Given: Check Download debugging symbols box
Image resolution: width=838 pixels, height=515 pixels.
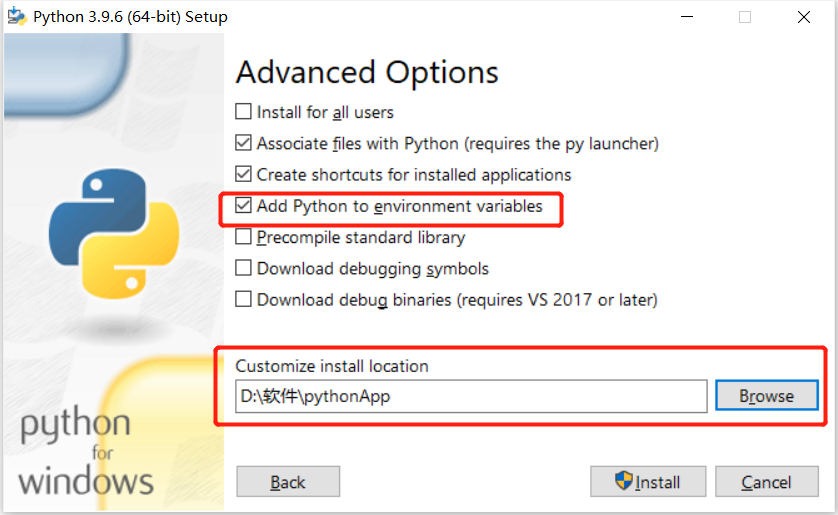Looking at the screenshot, I should [244, 268].
